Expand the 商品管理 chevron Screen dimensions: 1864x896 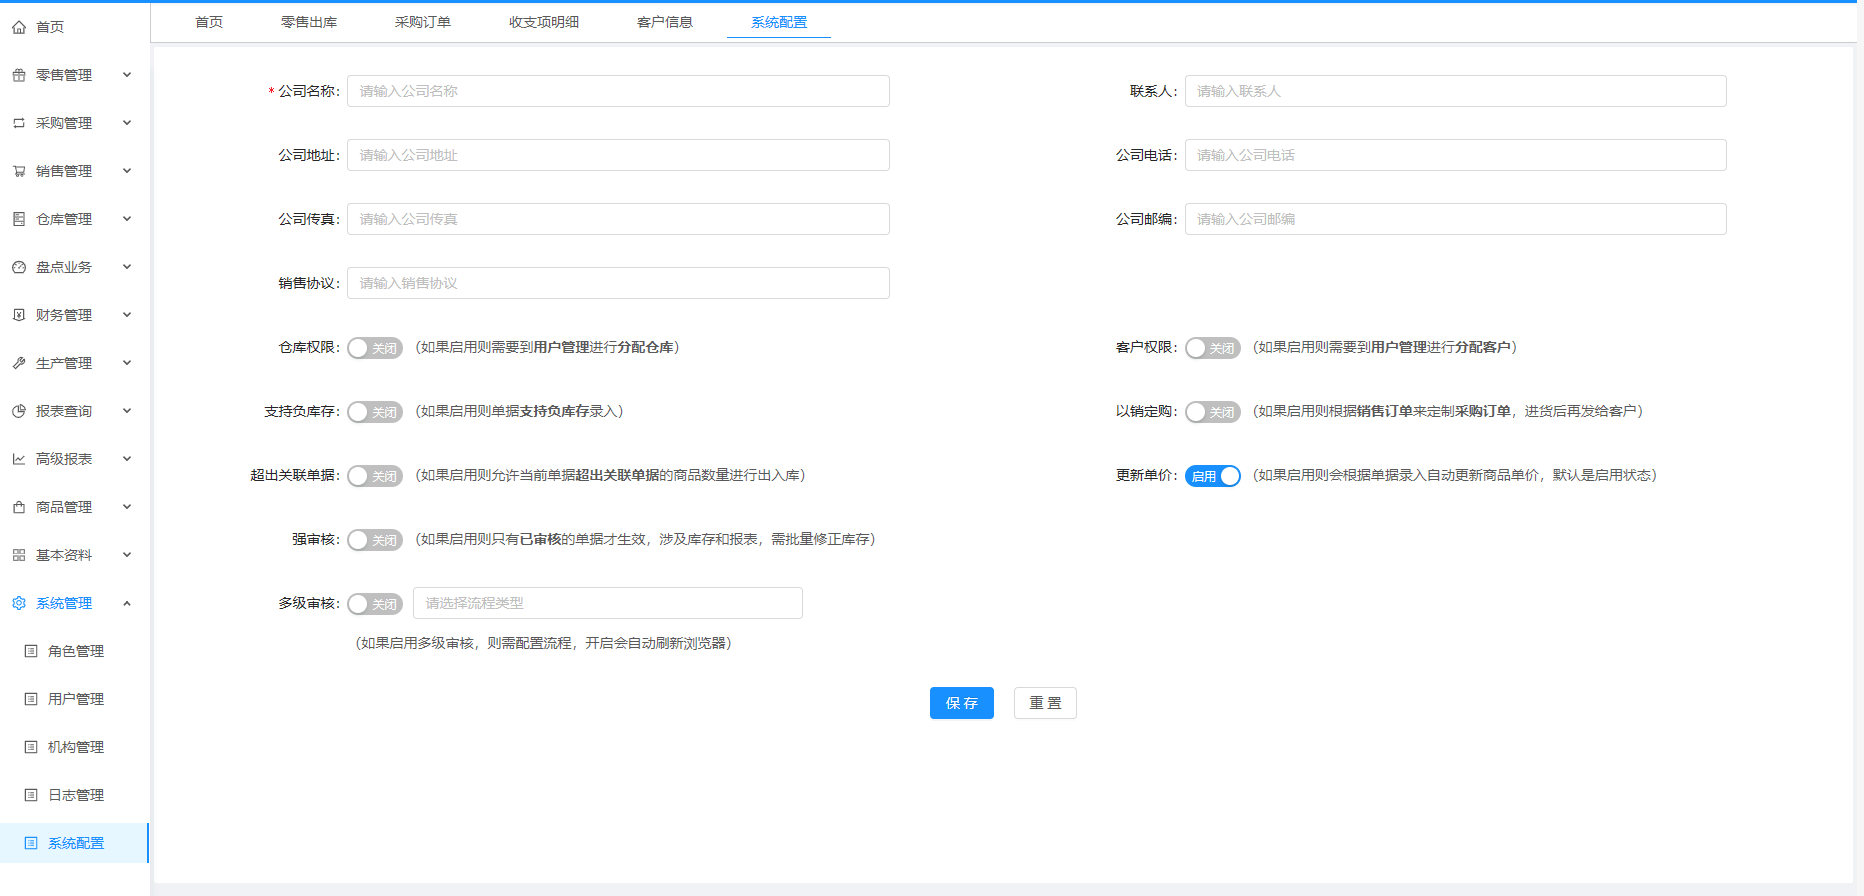coord(127,507)
